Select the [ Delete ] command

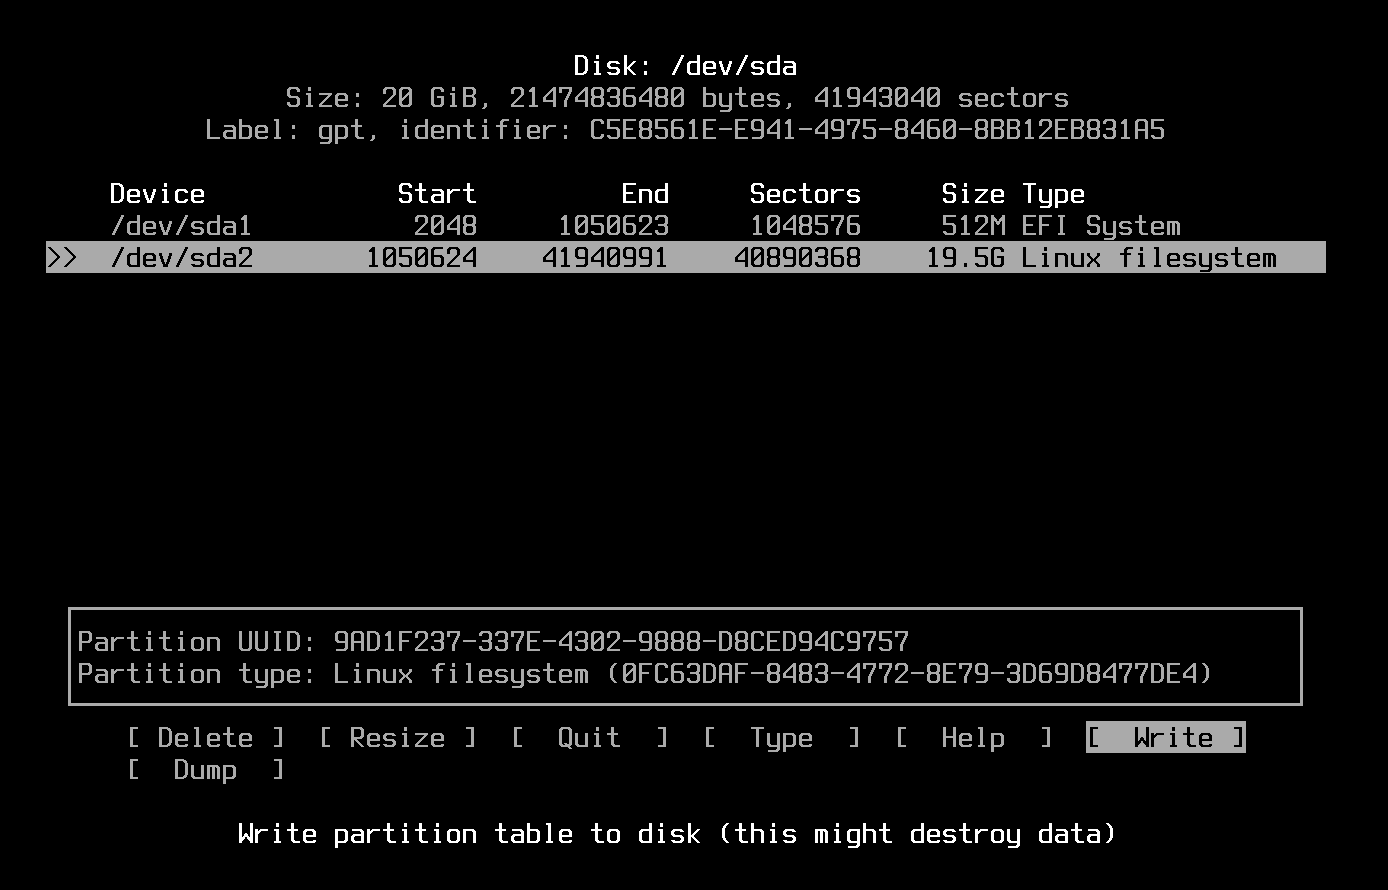pos(204,737)
